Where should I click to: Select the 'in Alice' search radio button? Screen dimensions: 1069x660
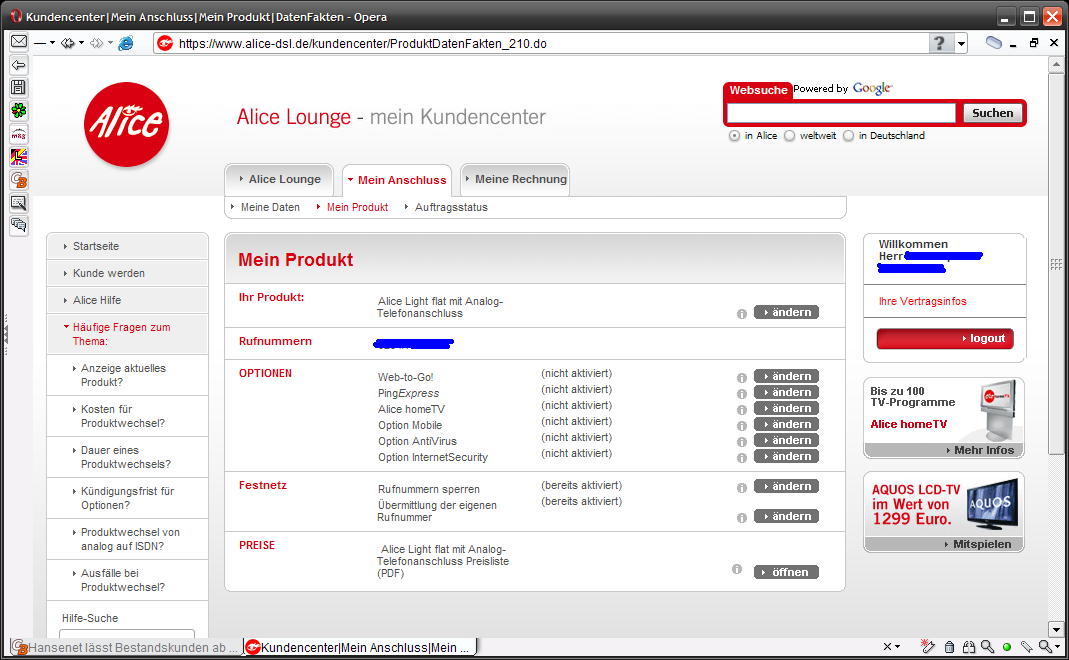[x=734, y=136]
